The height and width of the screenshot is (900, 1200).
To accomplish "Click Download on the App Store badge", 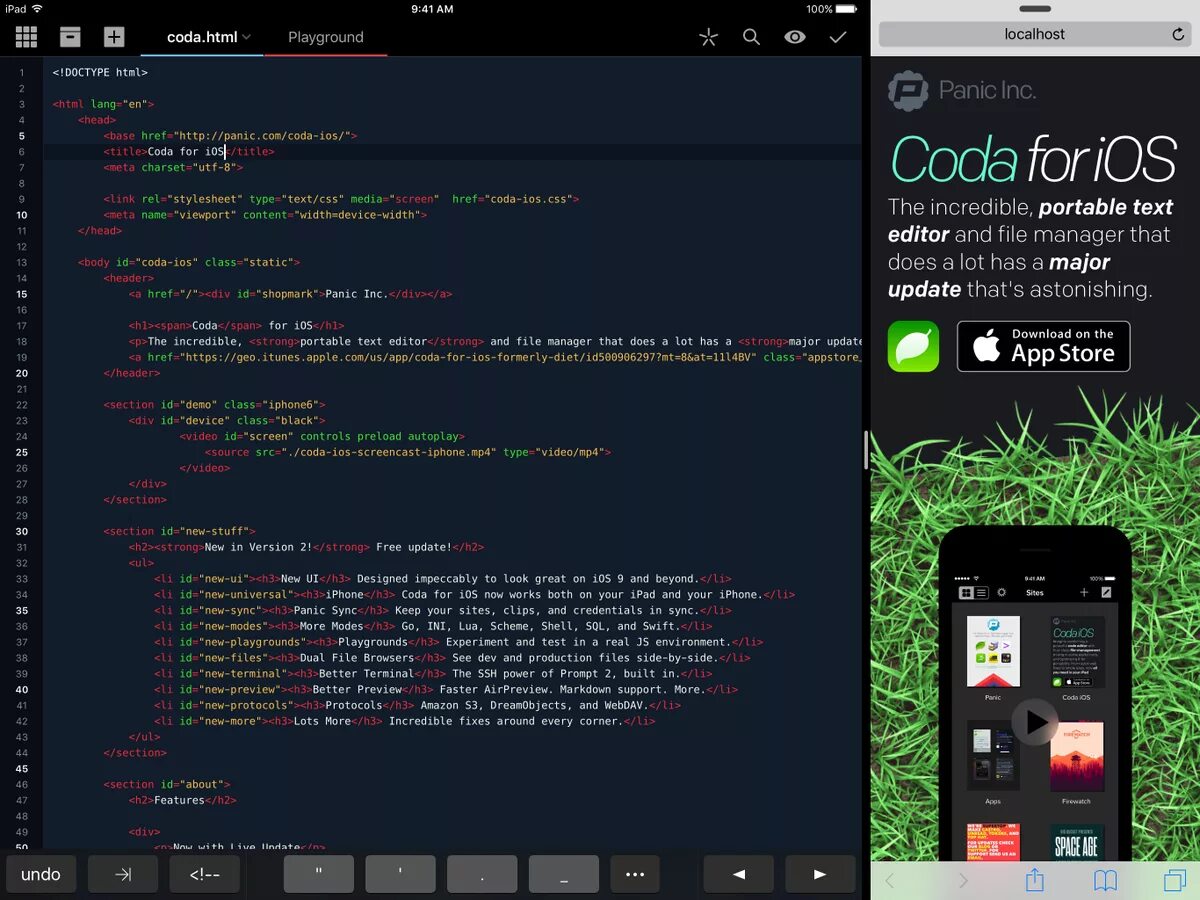I will pyautogui.click(x=1043, y=347).
